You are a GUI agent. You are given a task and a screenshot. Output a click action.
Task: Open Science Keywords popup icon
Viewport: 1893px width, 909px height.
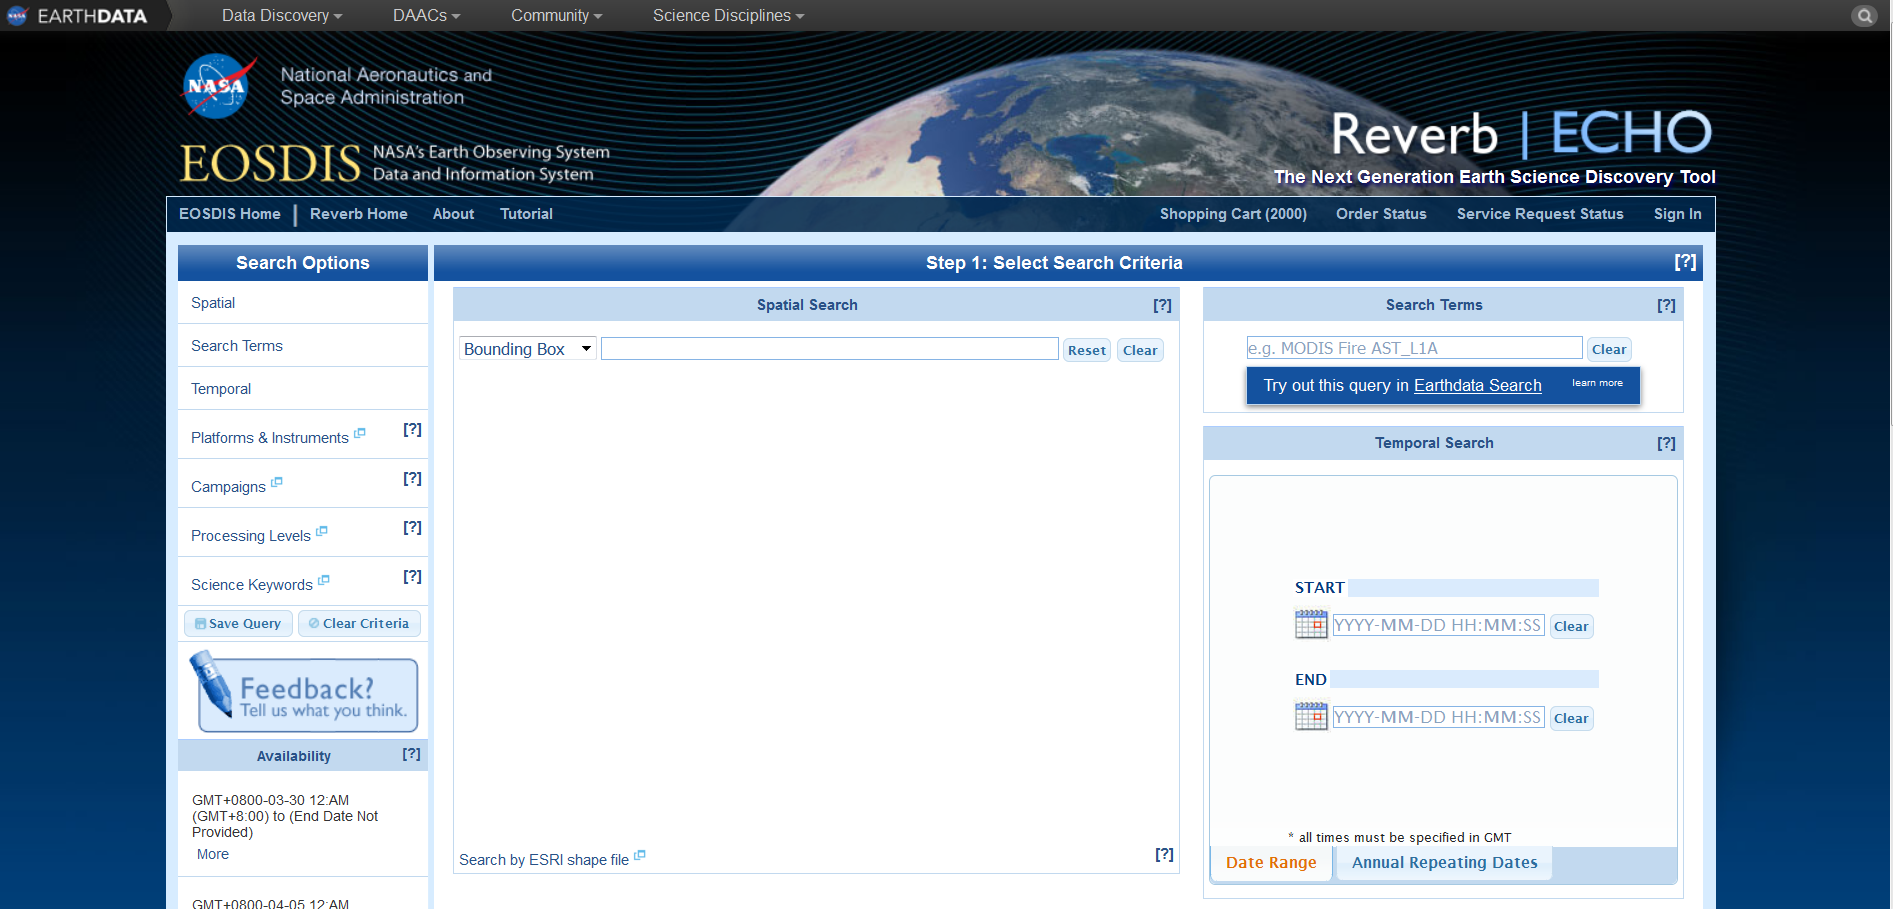click(324, 580)
